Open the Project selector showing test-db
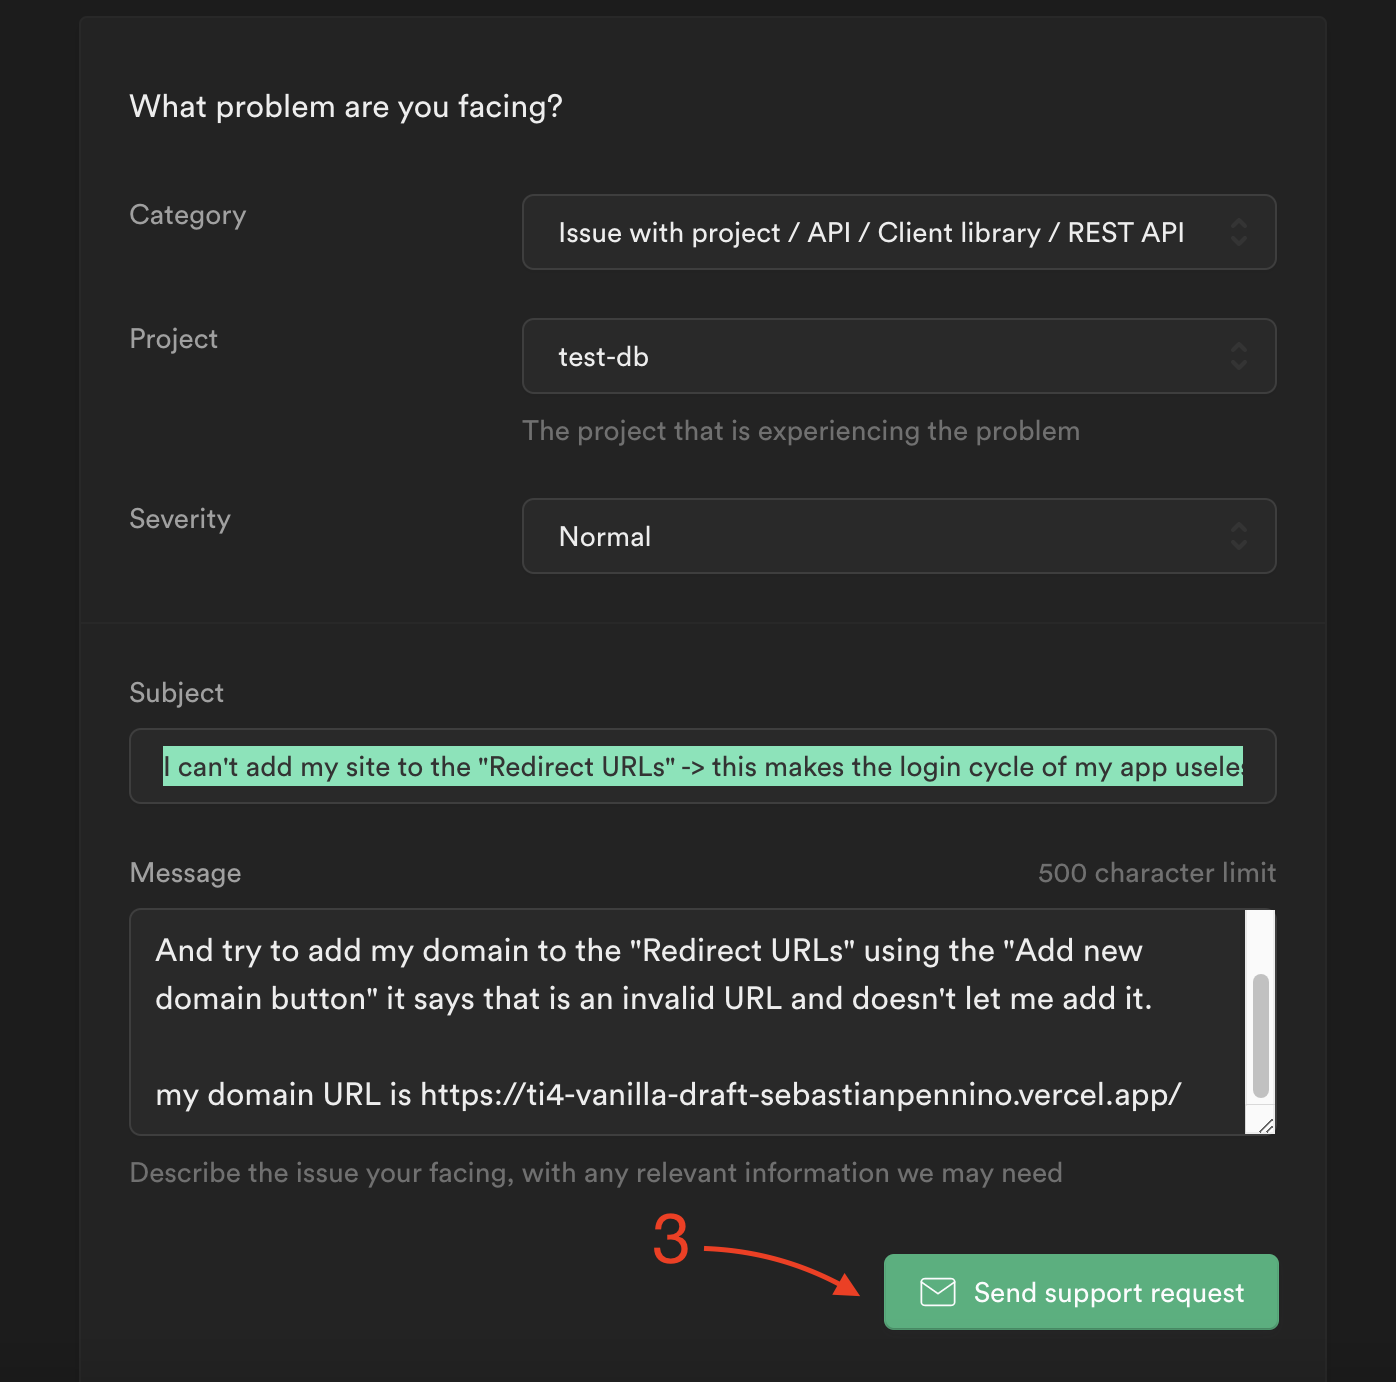Image resolution: width=1396 pixels, height=1382 pixels. click(x=898, y=355)
